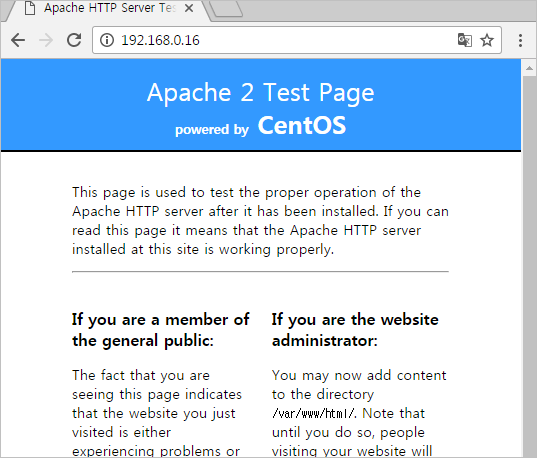Open the site information icon

[107, 40]
